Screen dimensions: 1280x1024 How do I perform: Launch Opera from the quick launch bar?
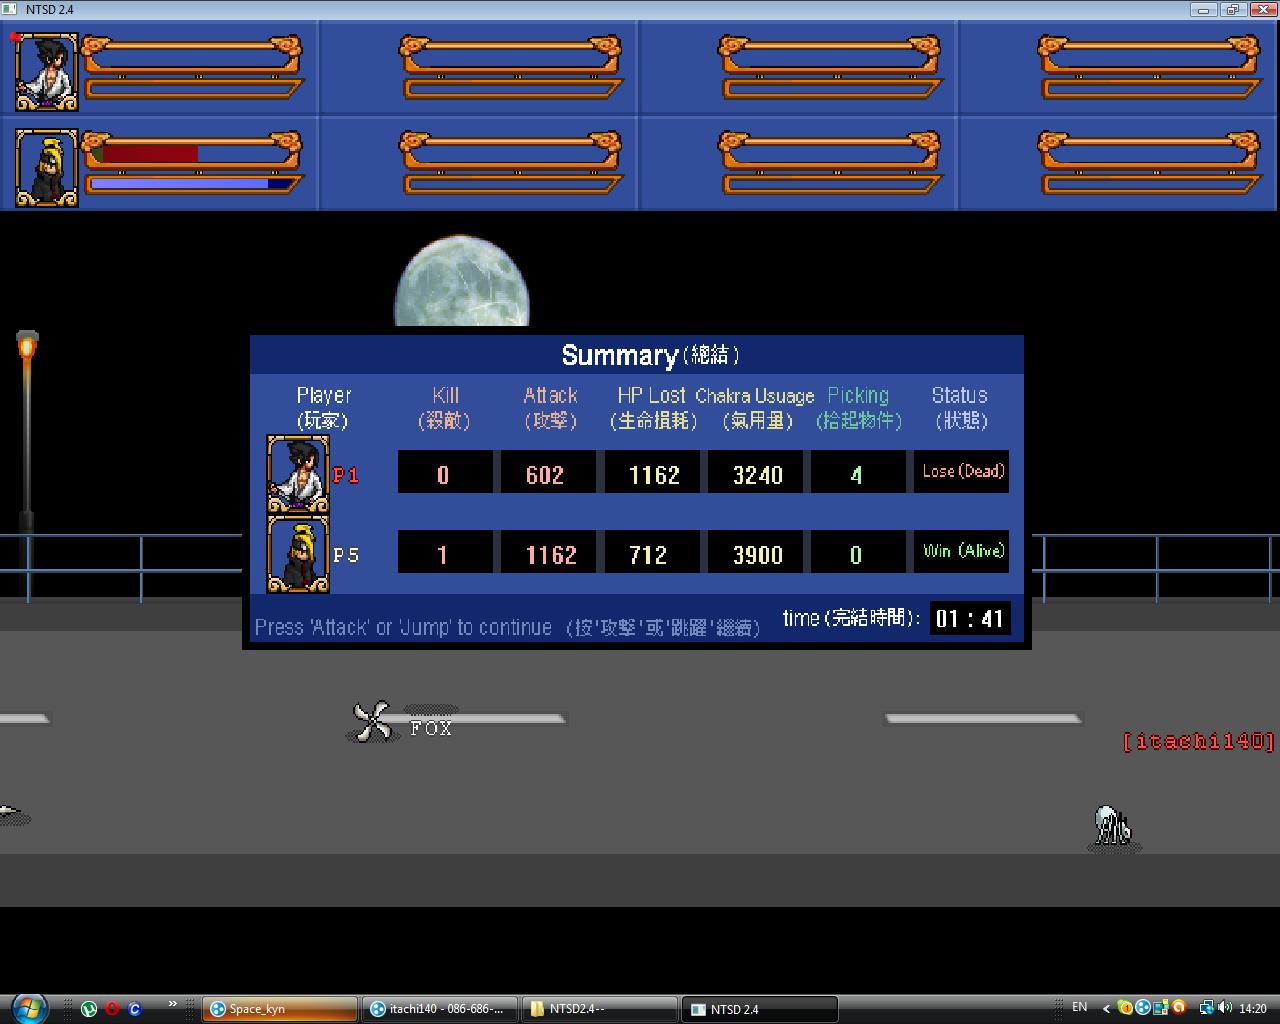pos(112,1009)
